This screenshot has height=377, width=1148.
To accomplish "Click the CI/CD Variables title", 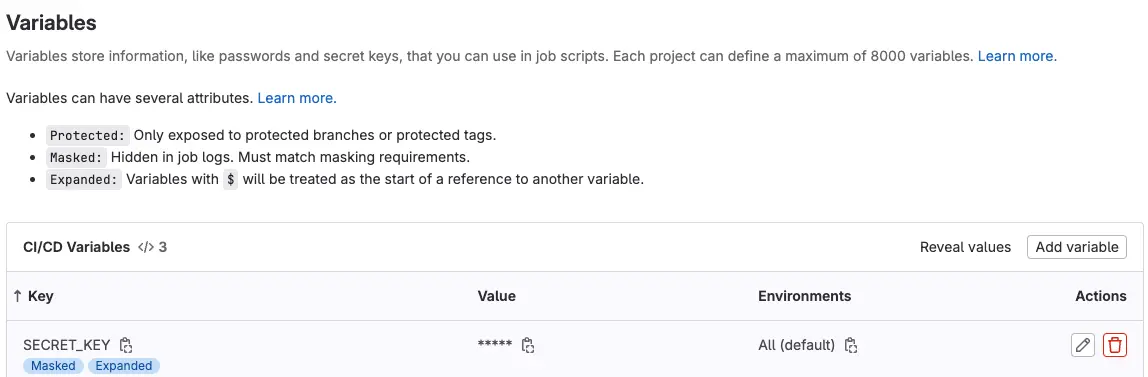I will click(76, 247).
